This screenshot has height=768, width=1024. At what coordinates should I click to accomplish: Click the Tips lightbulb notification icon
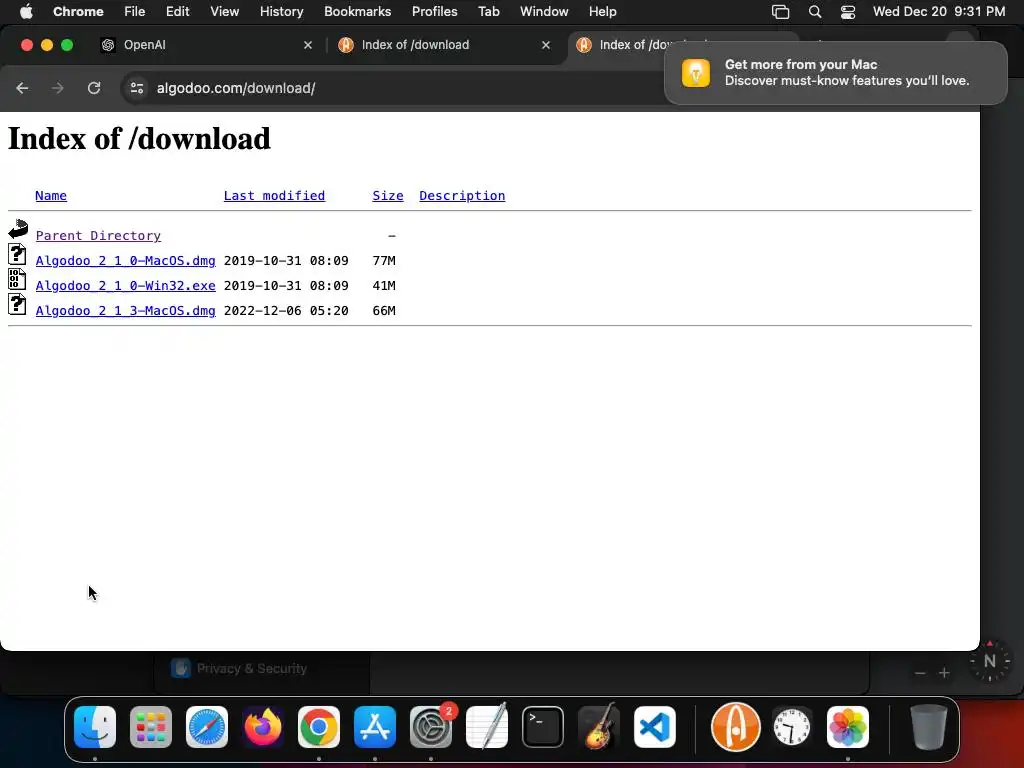696,72
